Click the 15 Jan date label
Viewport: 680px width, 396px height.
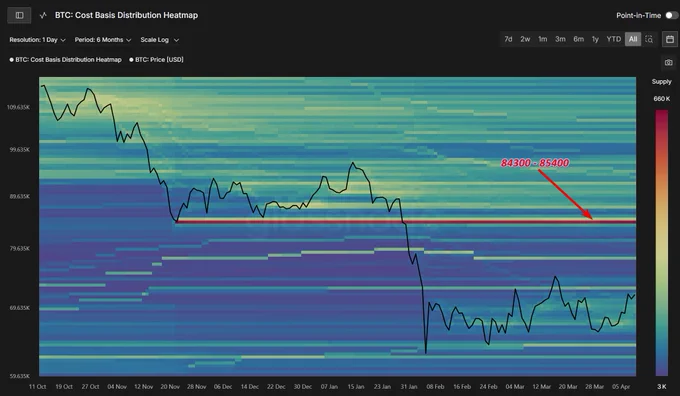click(356, 386)
